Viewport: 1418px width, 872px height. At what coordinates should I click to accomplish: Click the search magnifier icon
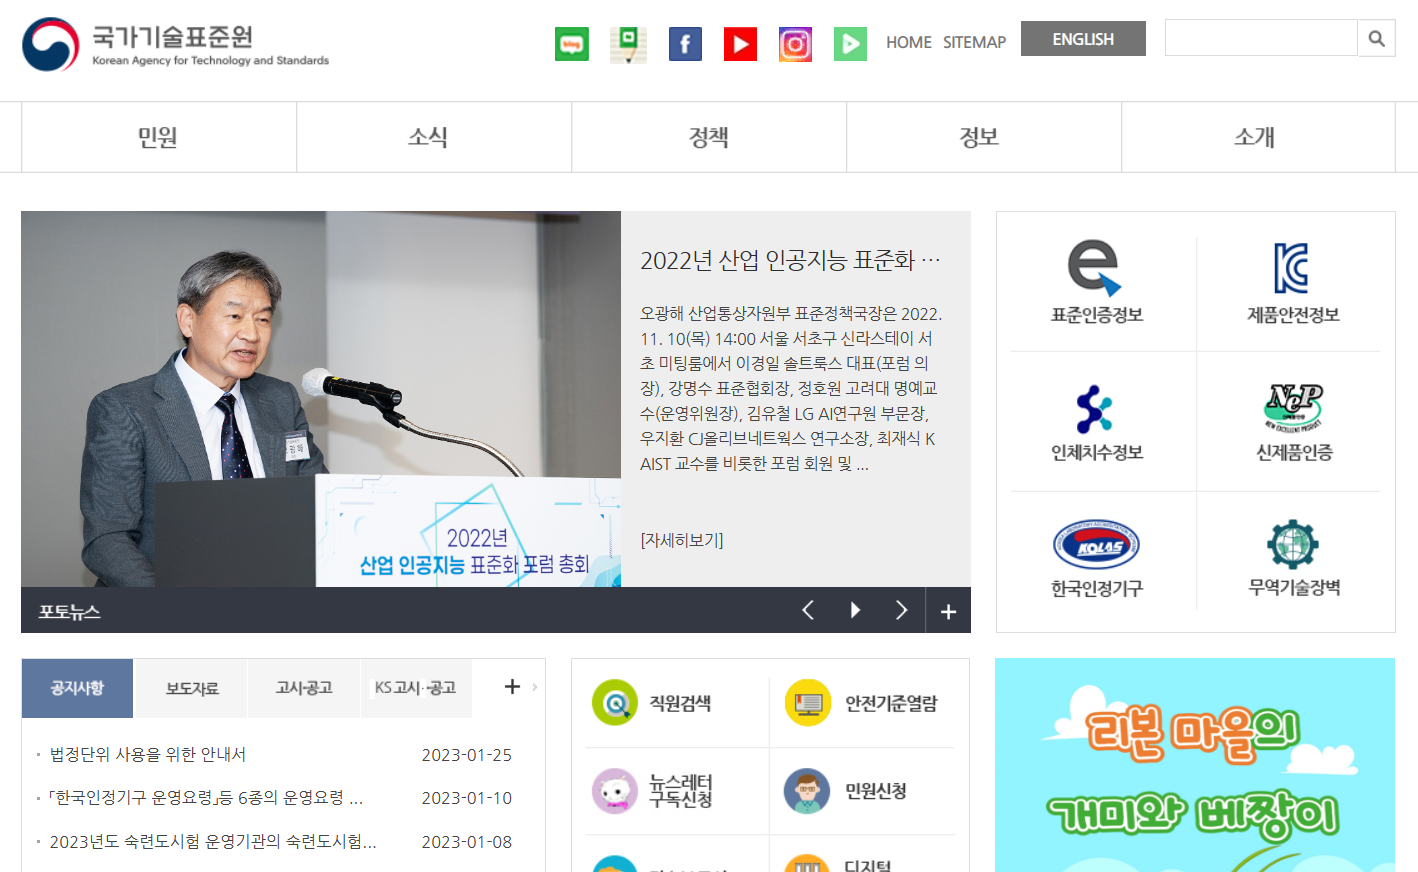pyautogui.click(x=1377, y=38)
